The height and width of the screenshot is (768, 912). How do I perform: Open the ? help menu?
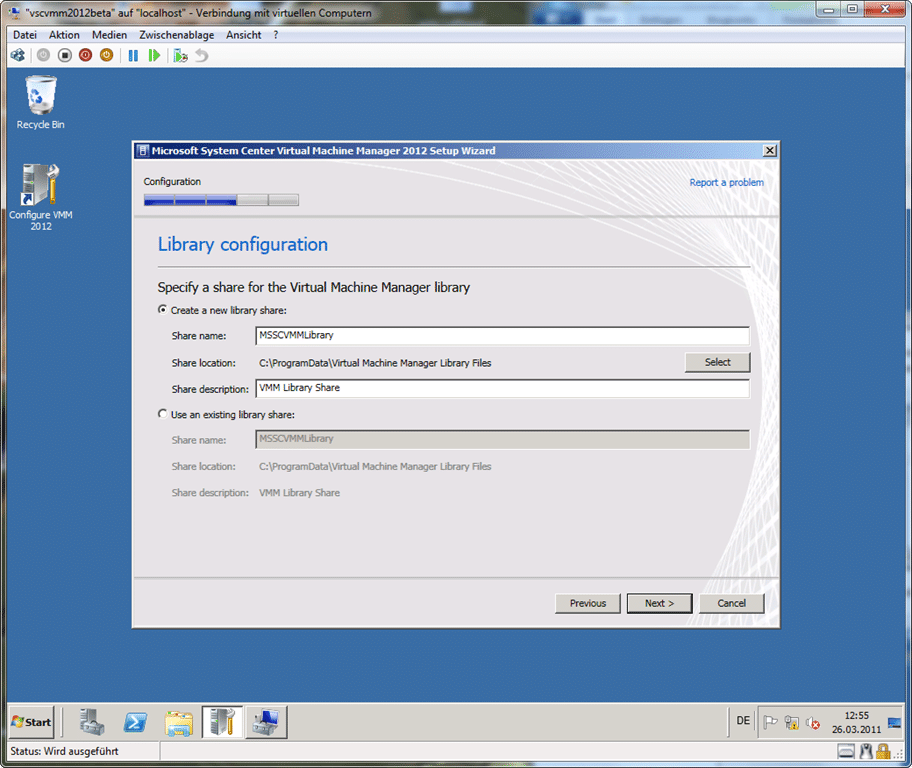click(276, 35)
